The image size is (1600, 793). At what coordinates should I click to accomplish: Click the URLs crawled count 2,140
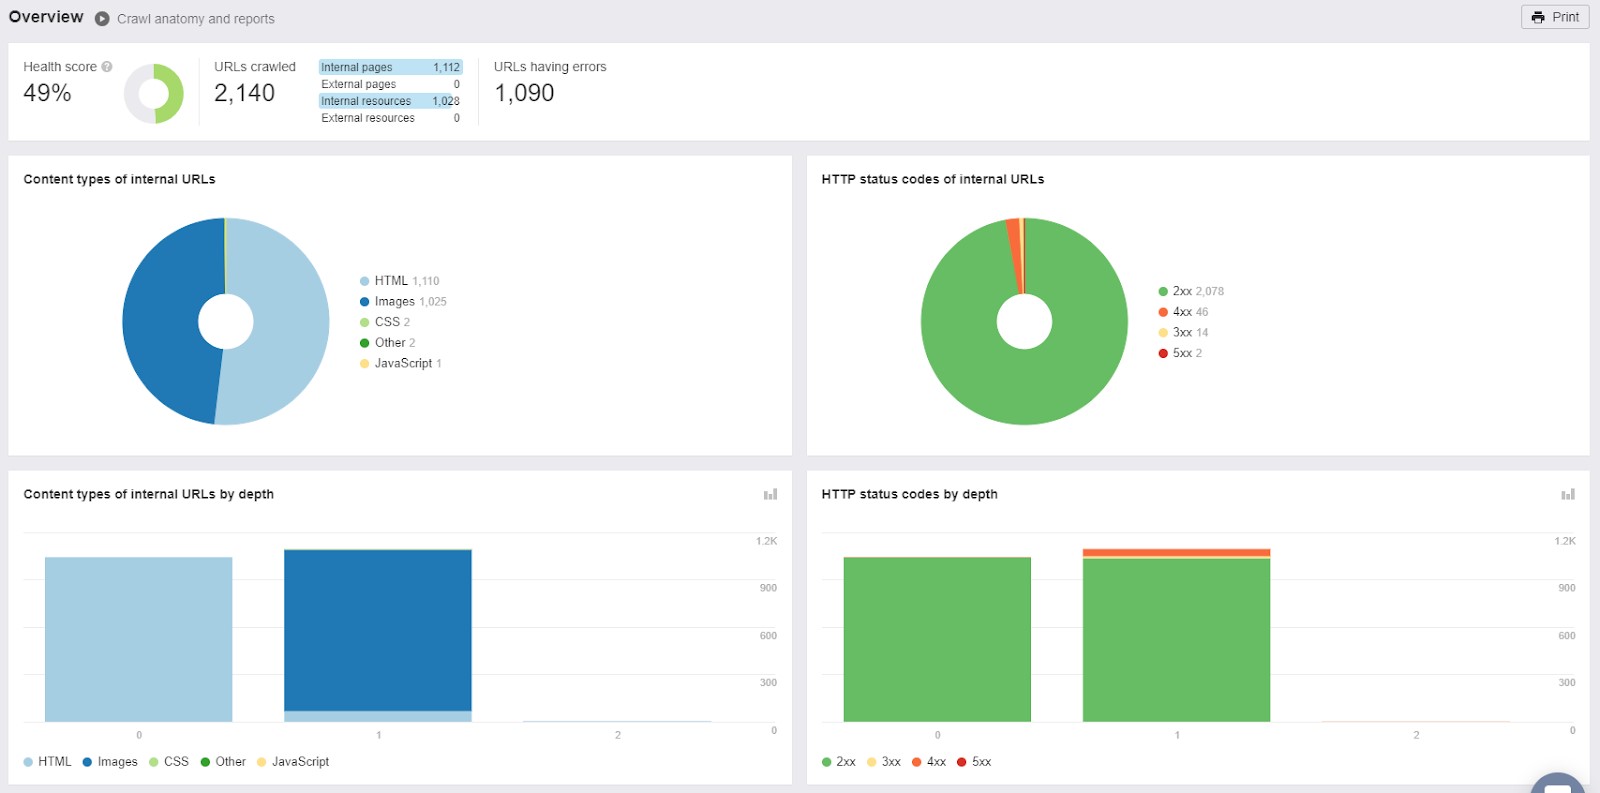tap(244, 93)
